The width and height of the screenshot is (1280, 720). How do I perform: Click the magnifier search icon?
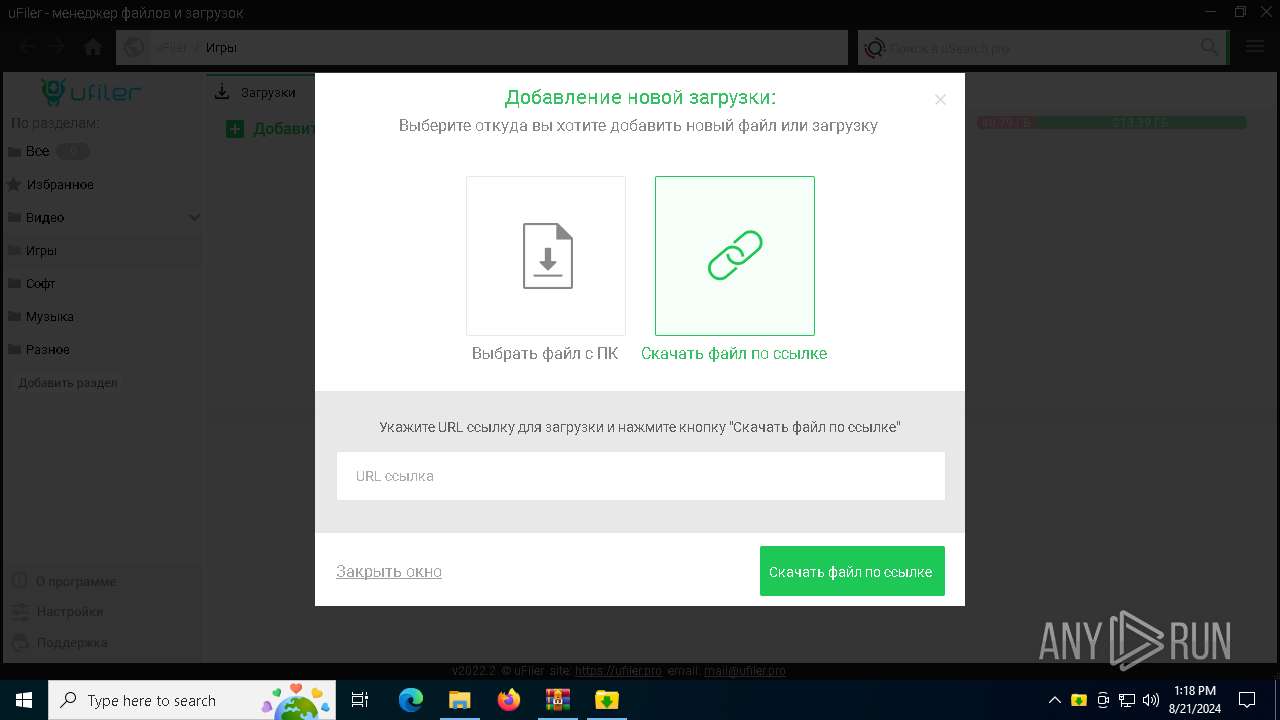point(1209,47)
